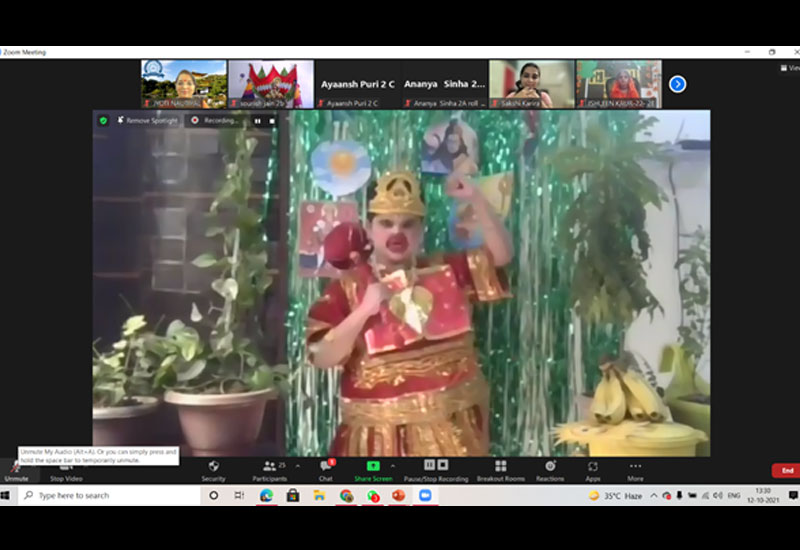This screenshot has width=800, height=550.
Task: Open the battery status tray icon
Action: (692, 495)
